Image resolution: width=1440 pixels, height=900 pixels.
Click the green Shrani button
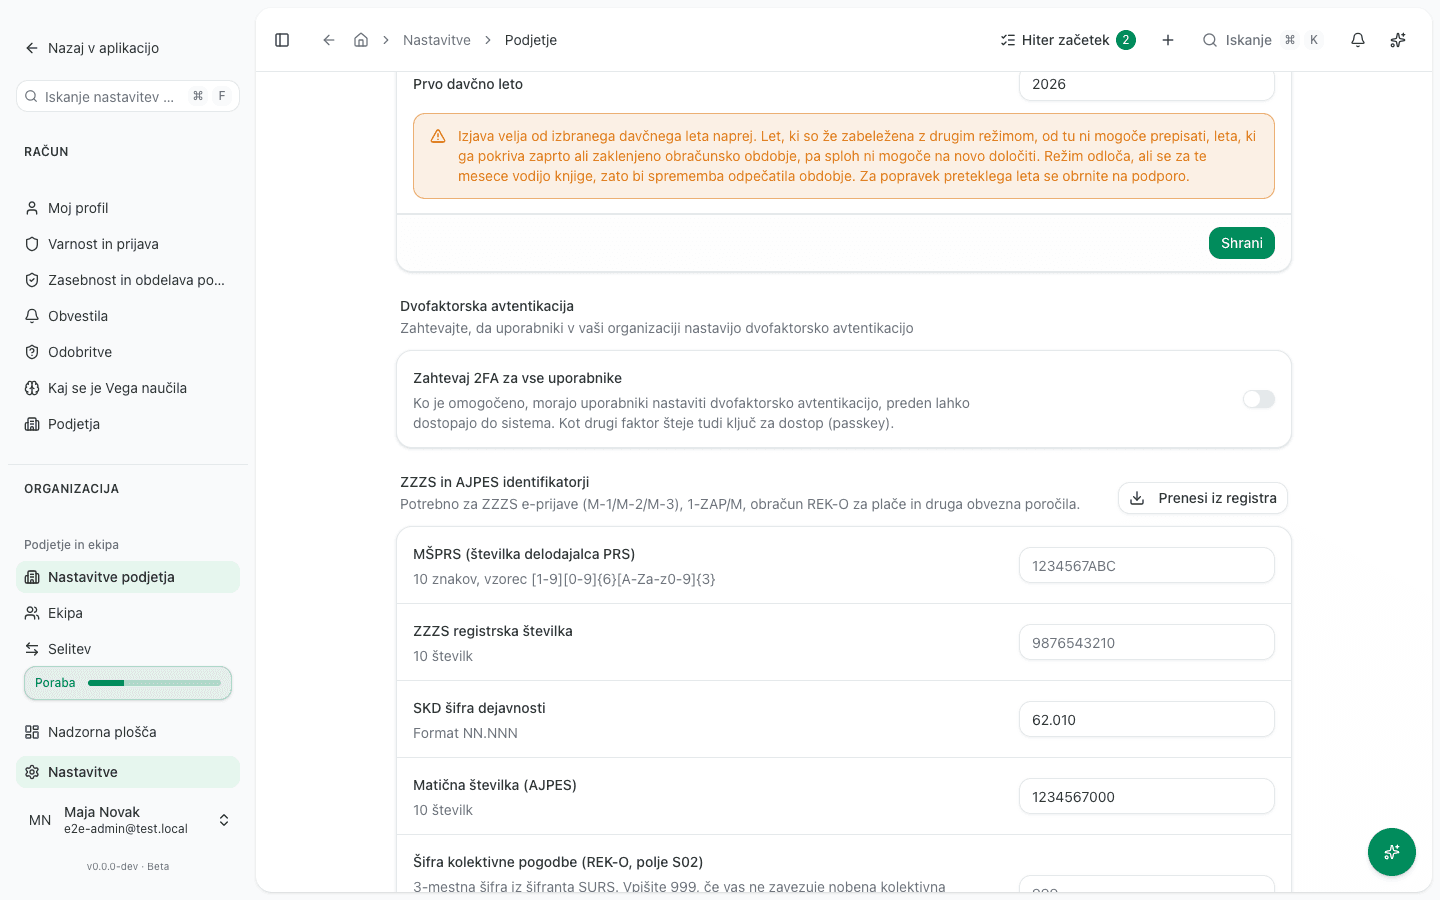pos(1242,243)
